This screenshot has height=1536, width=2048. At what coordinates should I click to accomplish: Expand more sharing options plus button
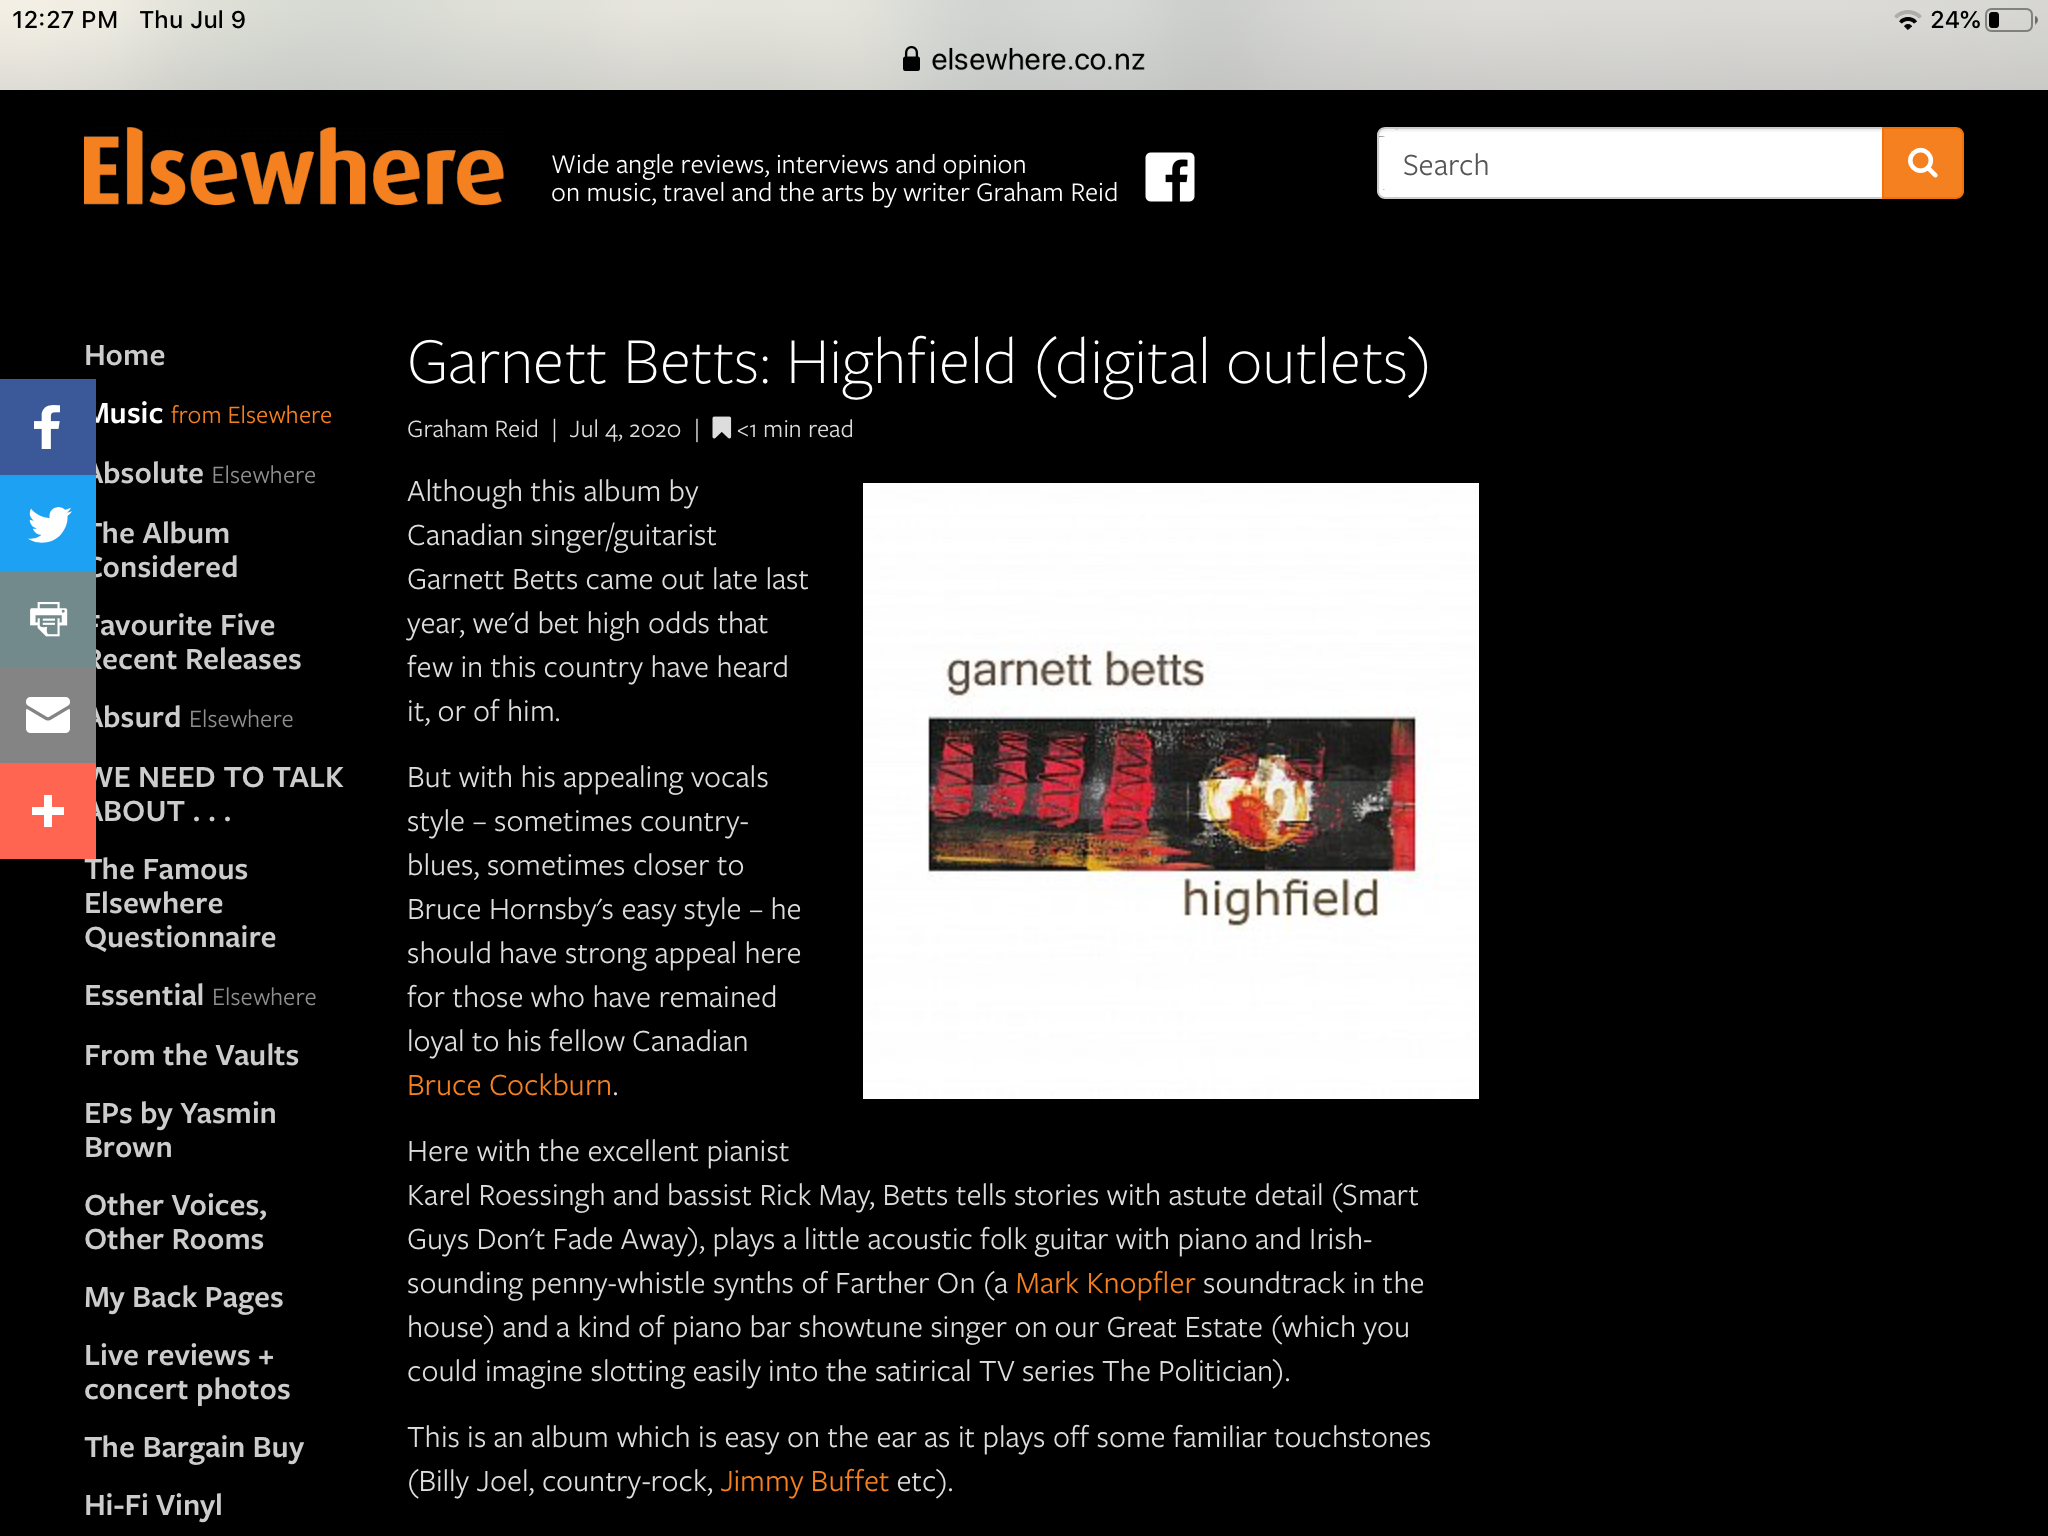[x=47, y=811]
